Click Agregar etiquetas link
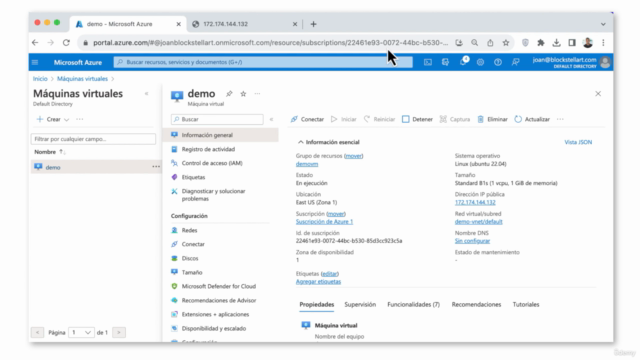The height and width of the screenshot is (360, 640). pyautogui.click(x=318, y=282)
